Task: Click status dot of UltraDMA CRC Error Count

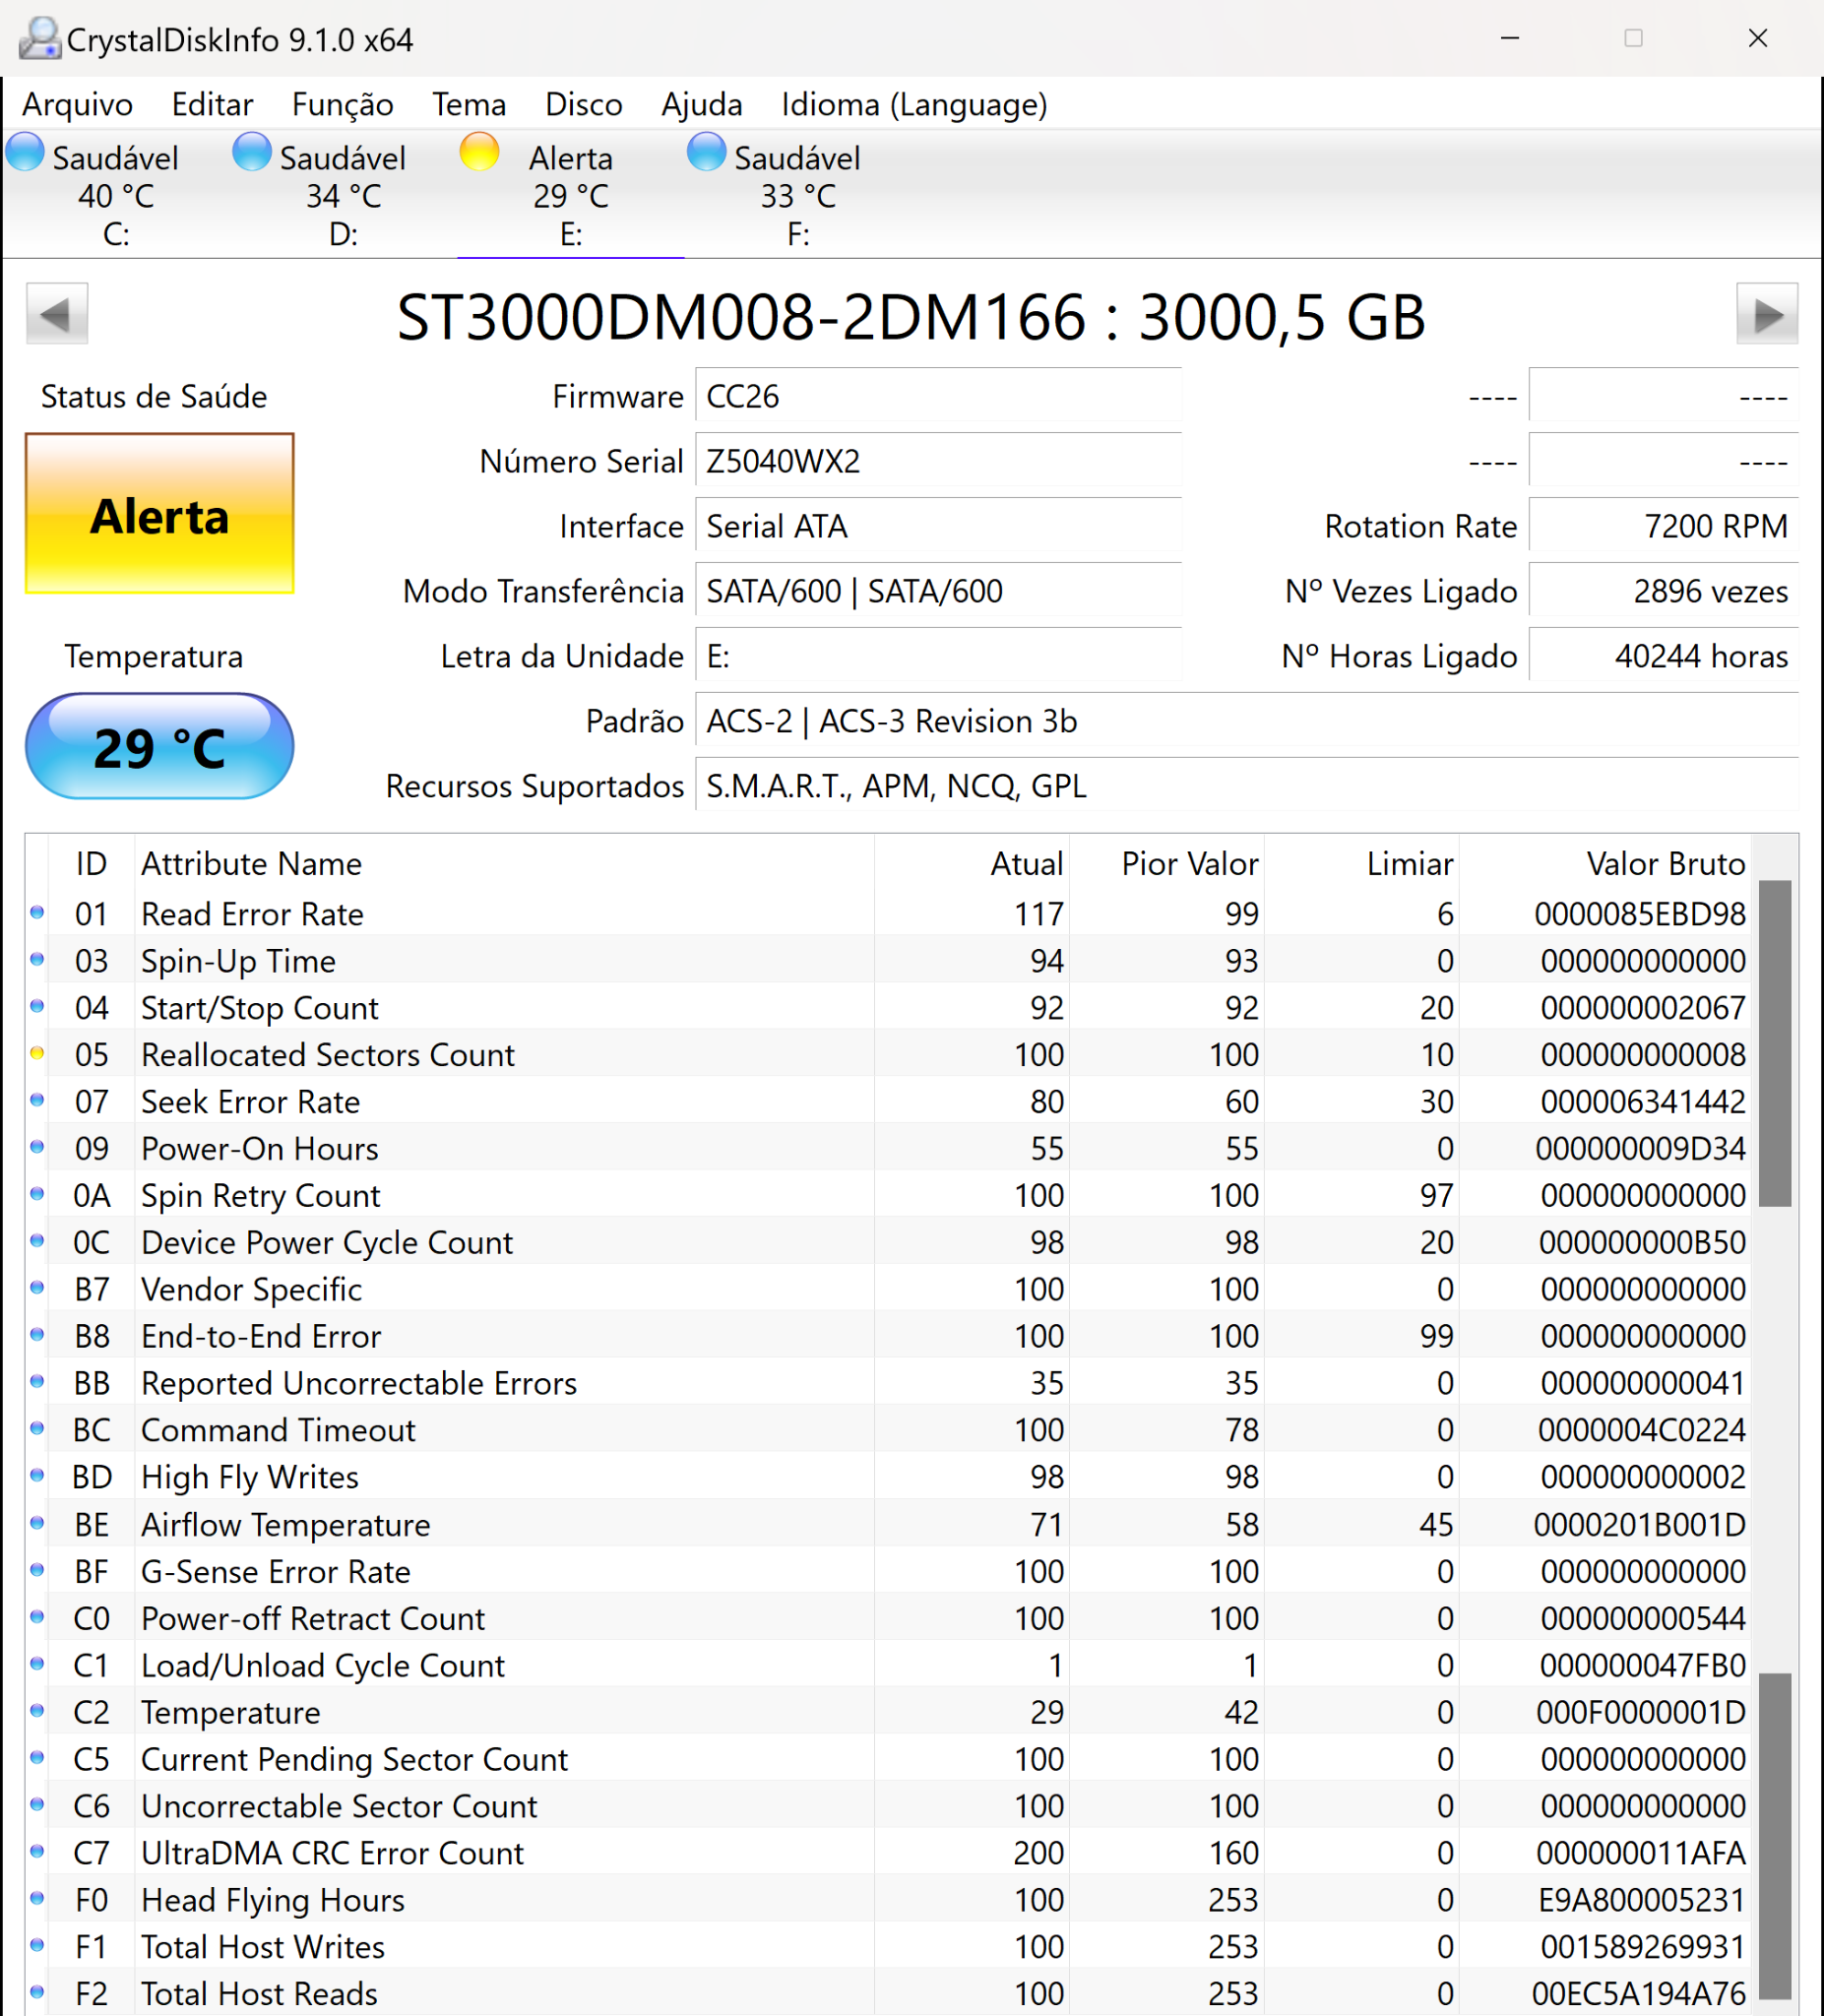Action: 37,1851
